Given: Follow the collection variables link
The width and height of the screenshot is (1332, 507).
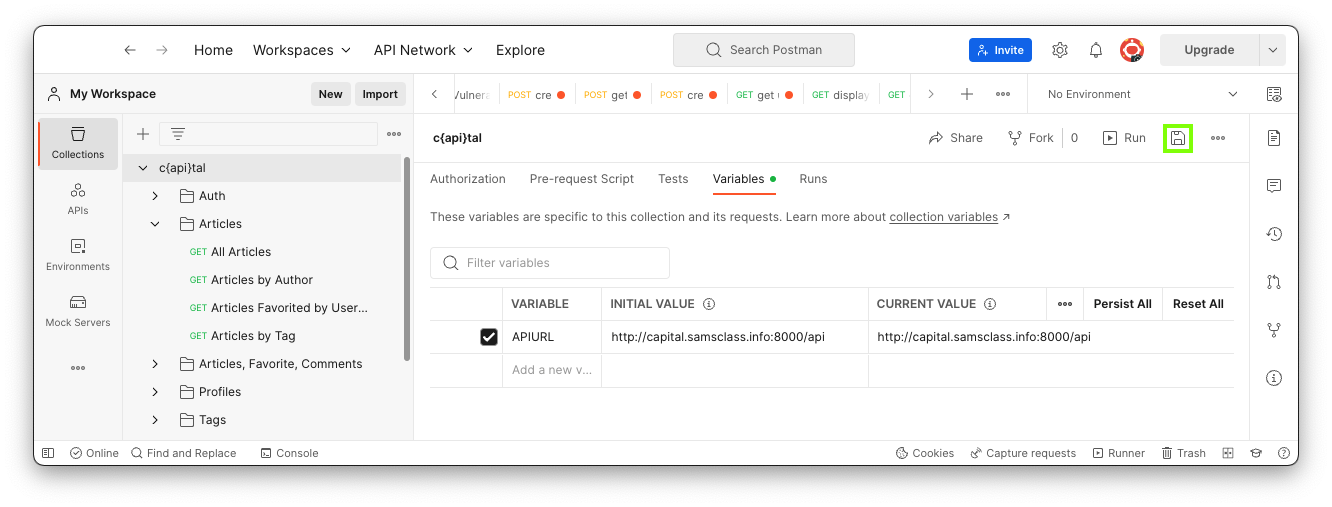Looking at the screenshot, I should [x=943, y=217].
